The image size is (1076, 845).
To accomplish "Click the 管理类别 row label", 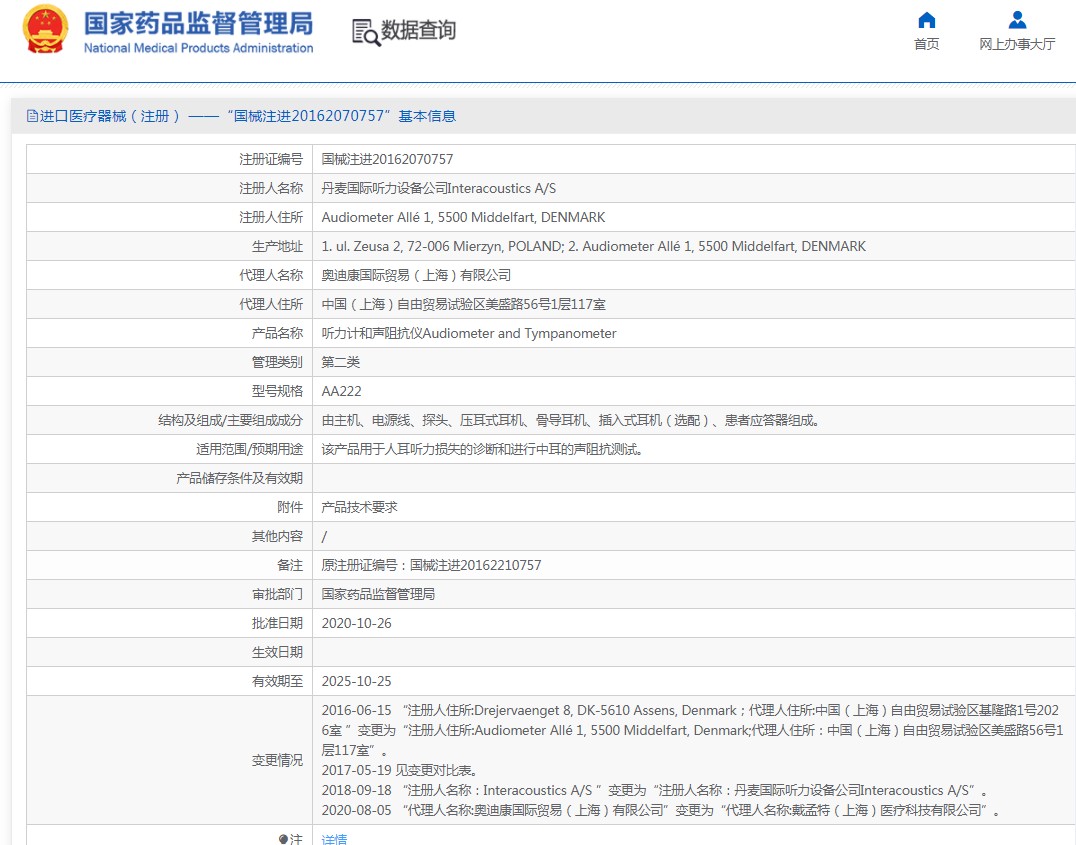I will click(277, 362).
